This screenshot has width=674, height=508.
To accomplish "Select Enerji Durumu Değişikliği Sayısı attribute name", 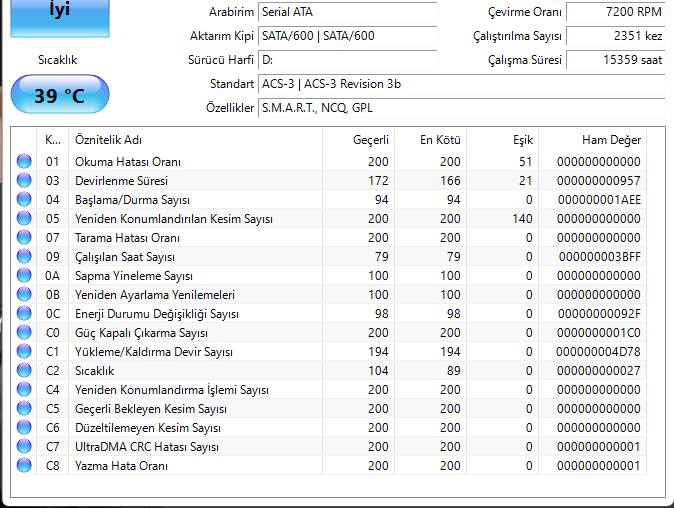I will pyautogui.click(x=157, y=314).
